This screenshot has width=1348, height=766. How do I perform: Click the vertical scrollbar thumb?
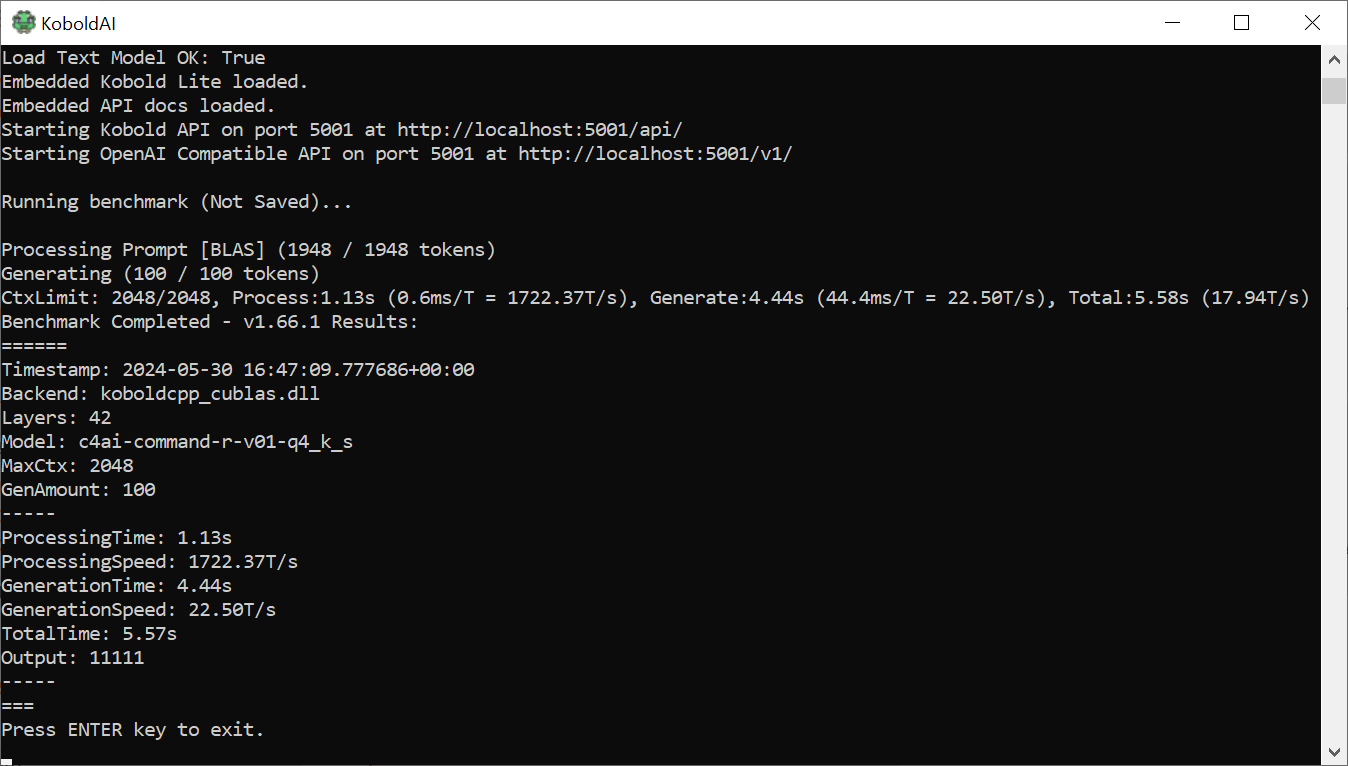[x=1334, y=91]
